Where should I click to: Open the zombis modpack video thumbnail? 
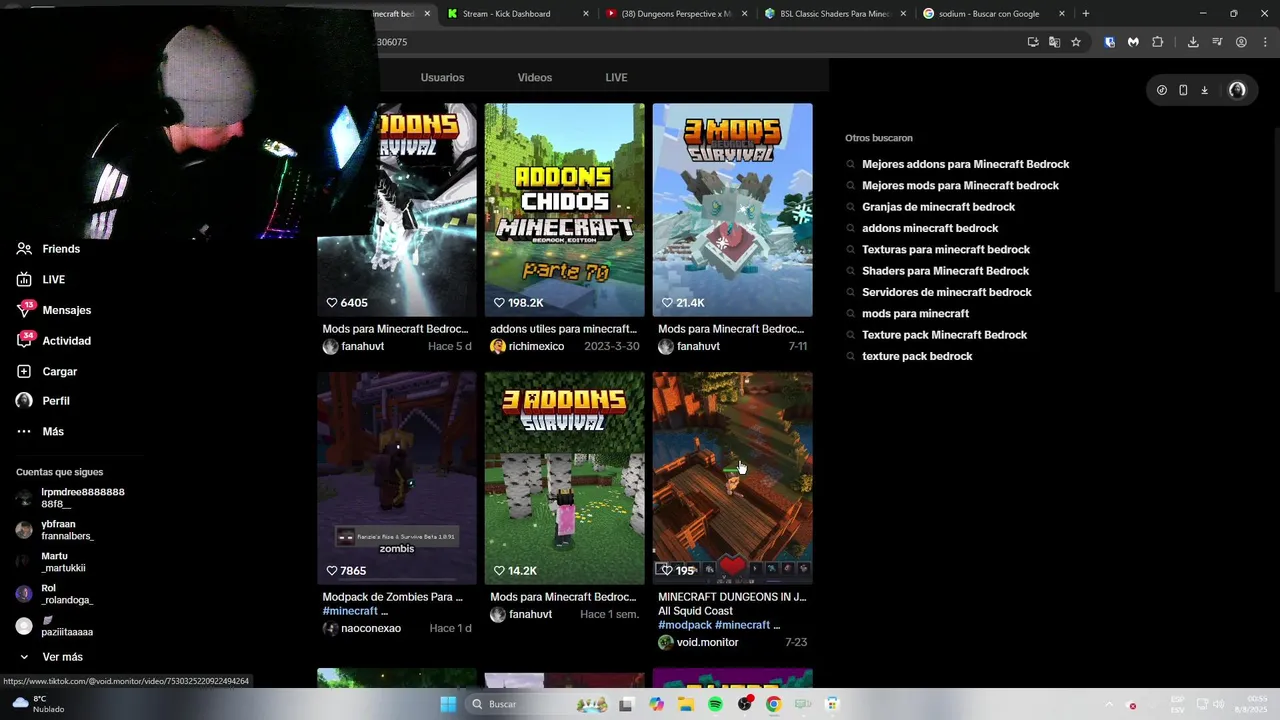point(397,478)
